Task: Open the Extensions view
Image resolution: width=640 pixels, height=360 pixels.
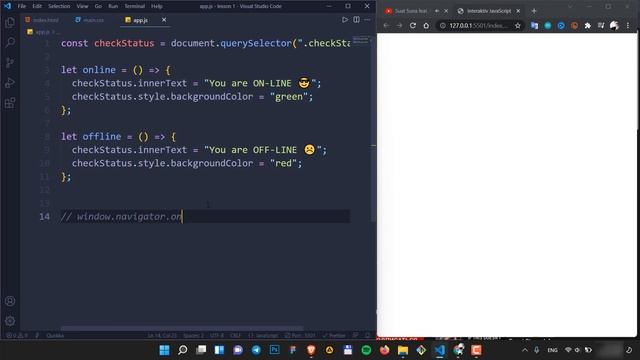Action: (10, 102)
